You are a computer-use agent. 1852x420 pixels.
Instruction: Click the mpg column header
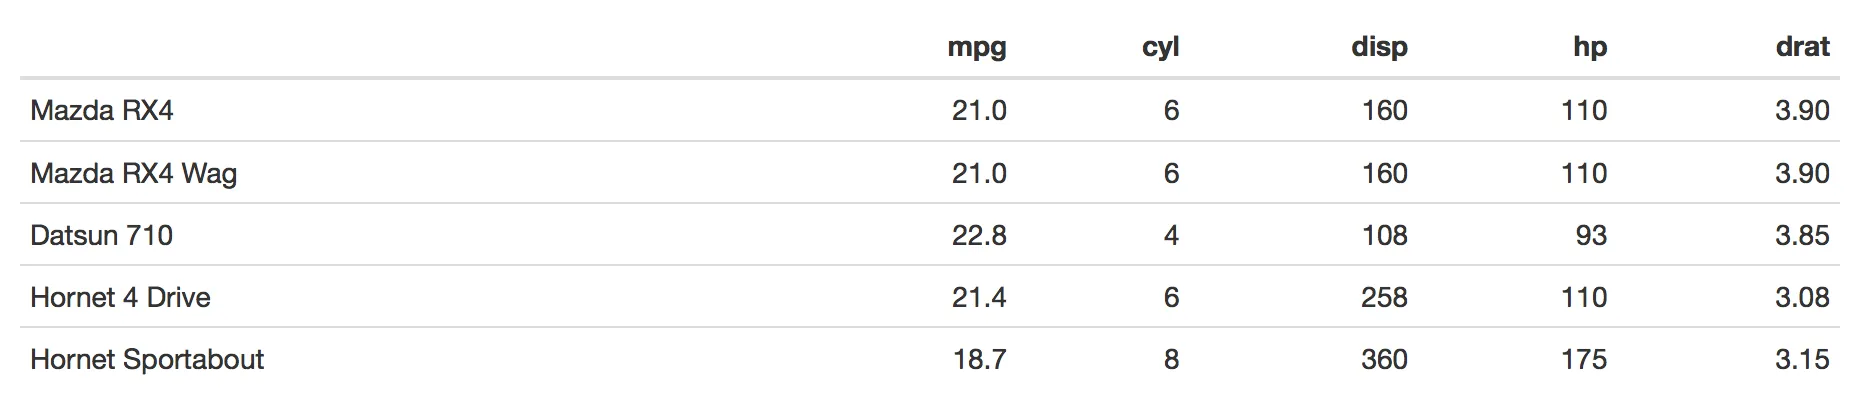(977, 48)
